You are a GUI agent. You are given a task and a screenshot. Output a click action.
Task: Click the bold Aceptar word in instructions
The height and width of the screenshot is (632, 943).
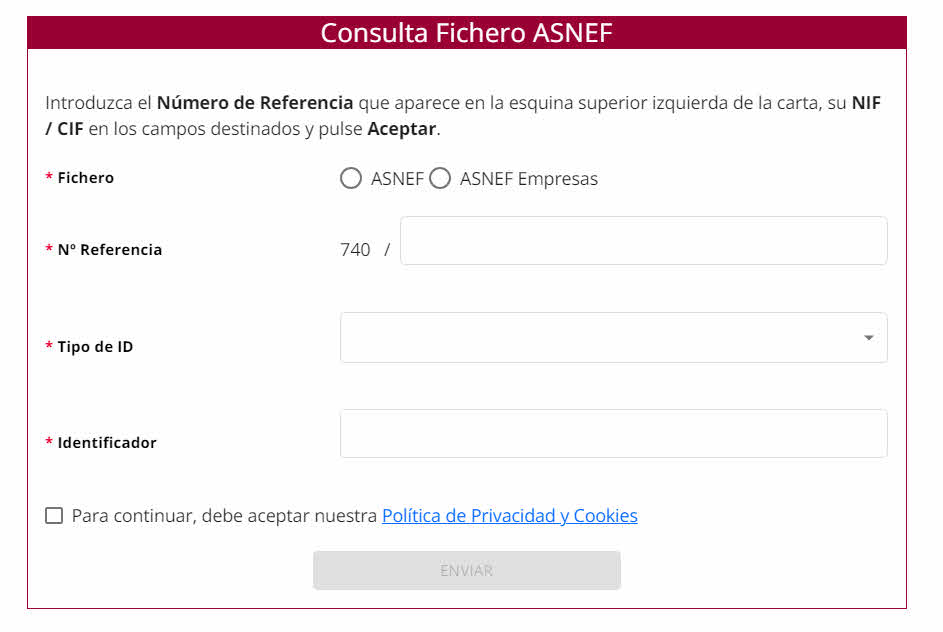pyautogui.click(x=402, y=129)
